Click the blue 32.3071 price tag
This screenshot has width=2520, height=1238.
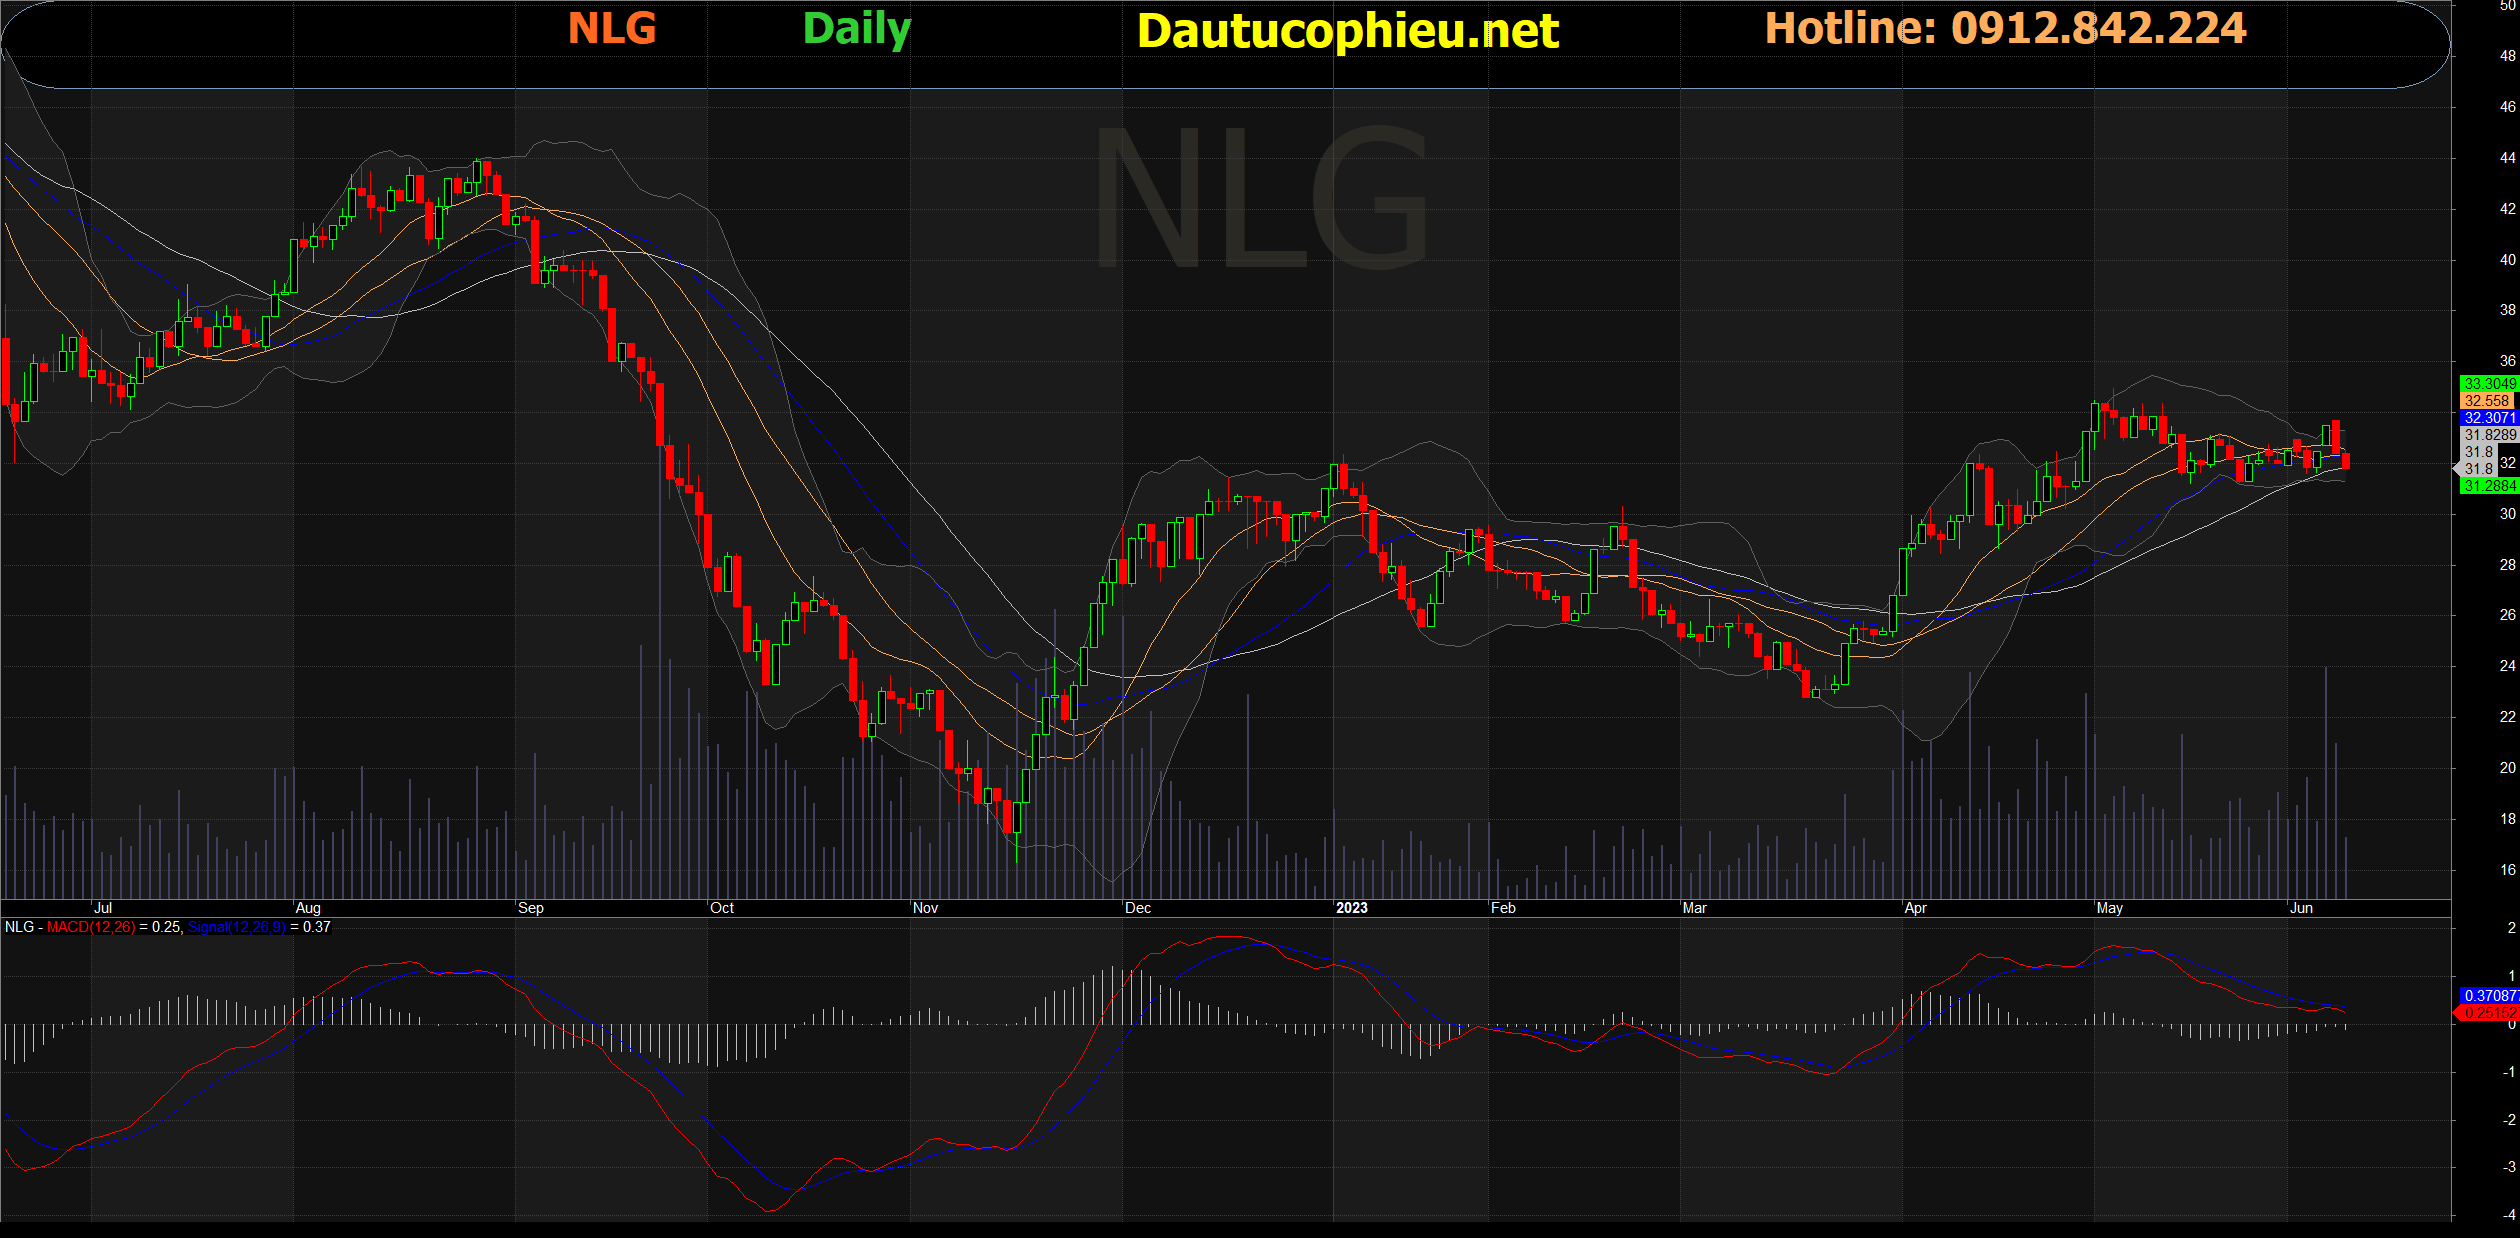coord(2488,418)
